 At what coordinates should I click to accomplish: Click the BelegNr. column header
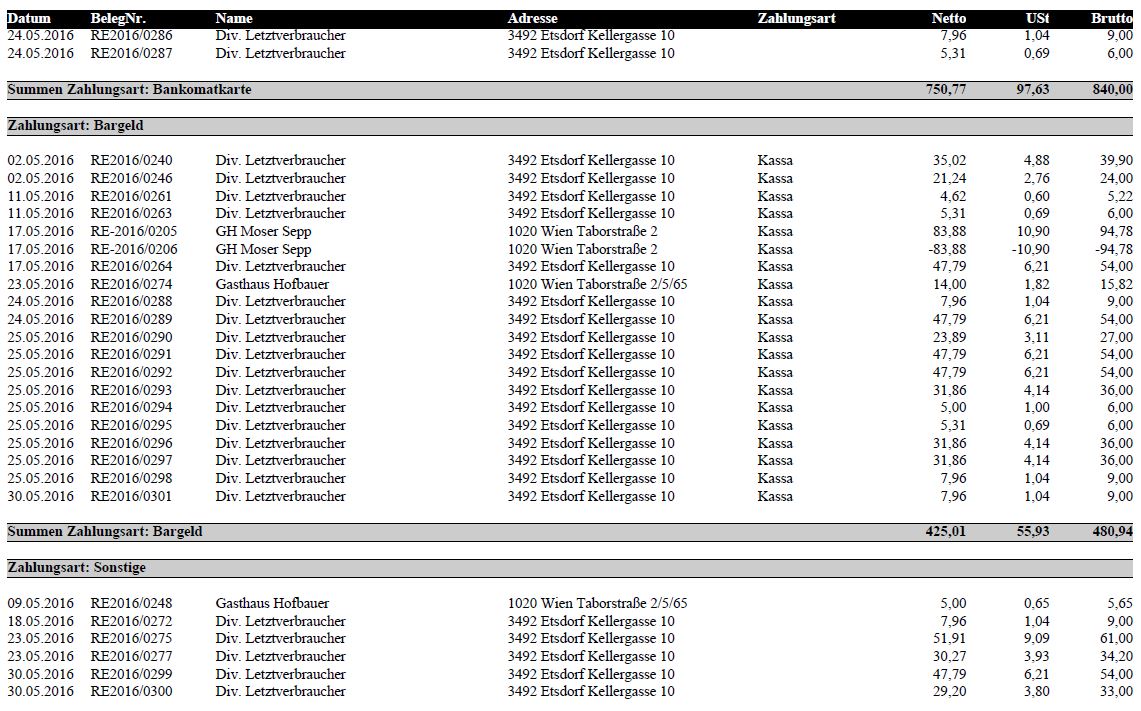point(118,18)
